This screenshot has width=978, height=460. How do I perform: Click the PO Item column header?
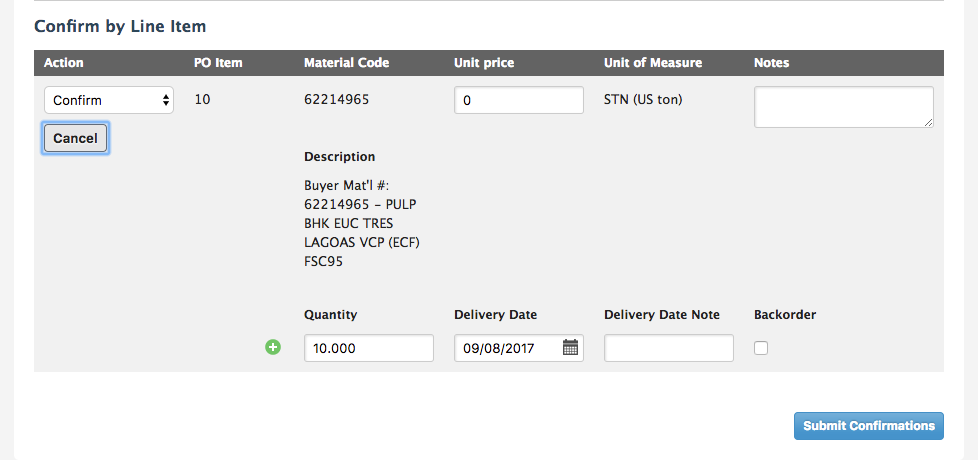pos(218,63)
